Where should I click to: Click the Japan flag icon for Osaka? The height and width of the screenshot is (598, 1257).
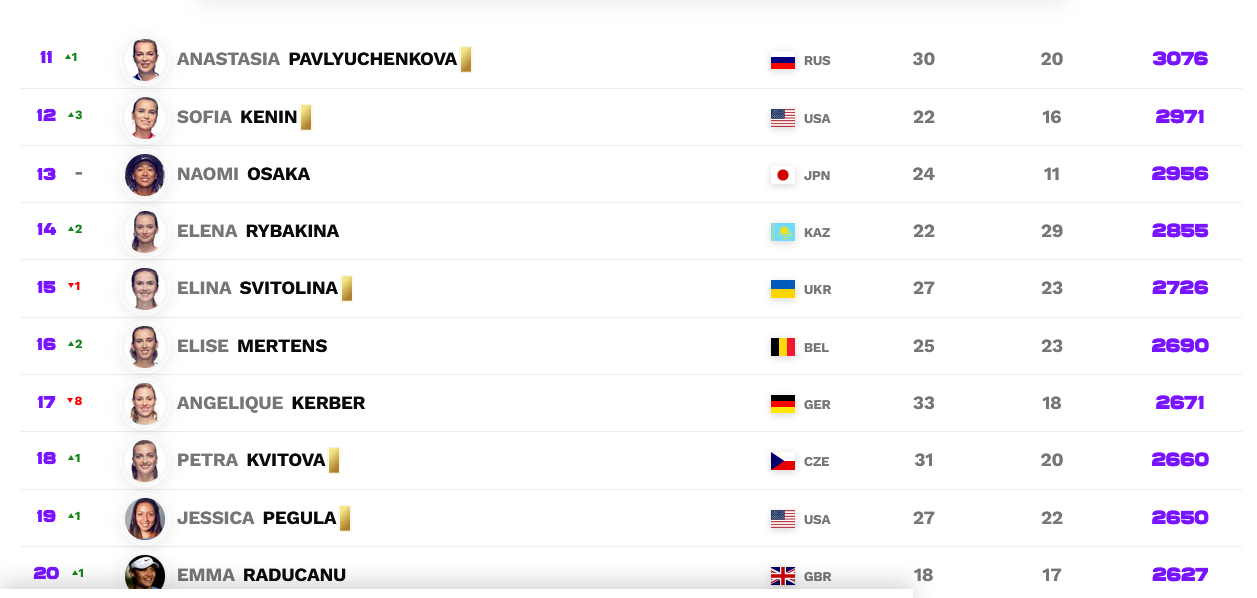(x=783, y=175)
